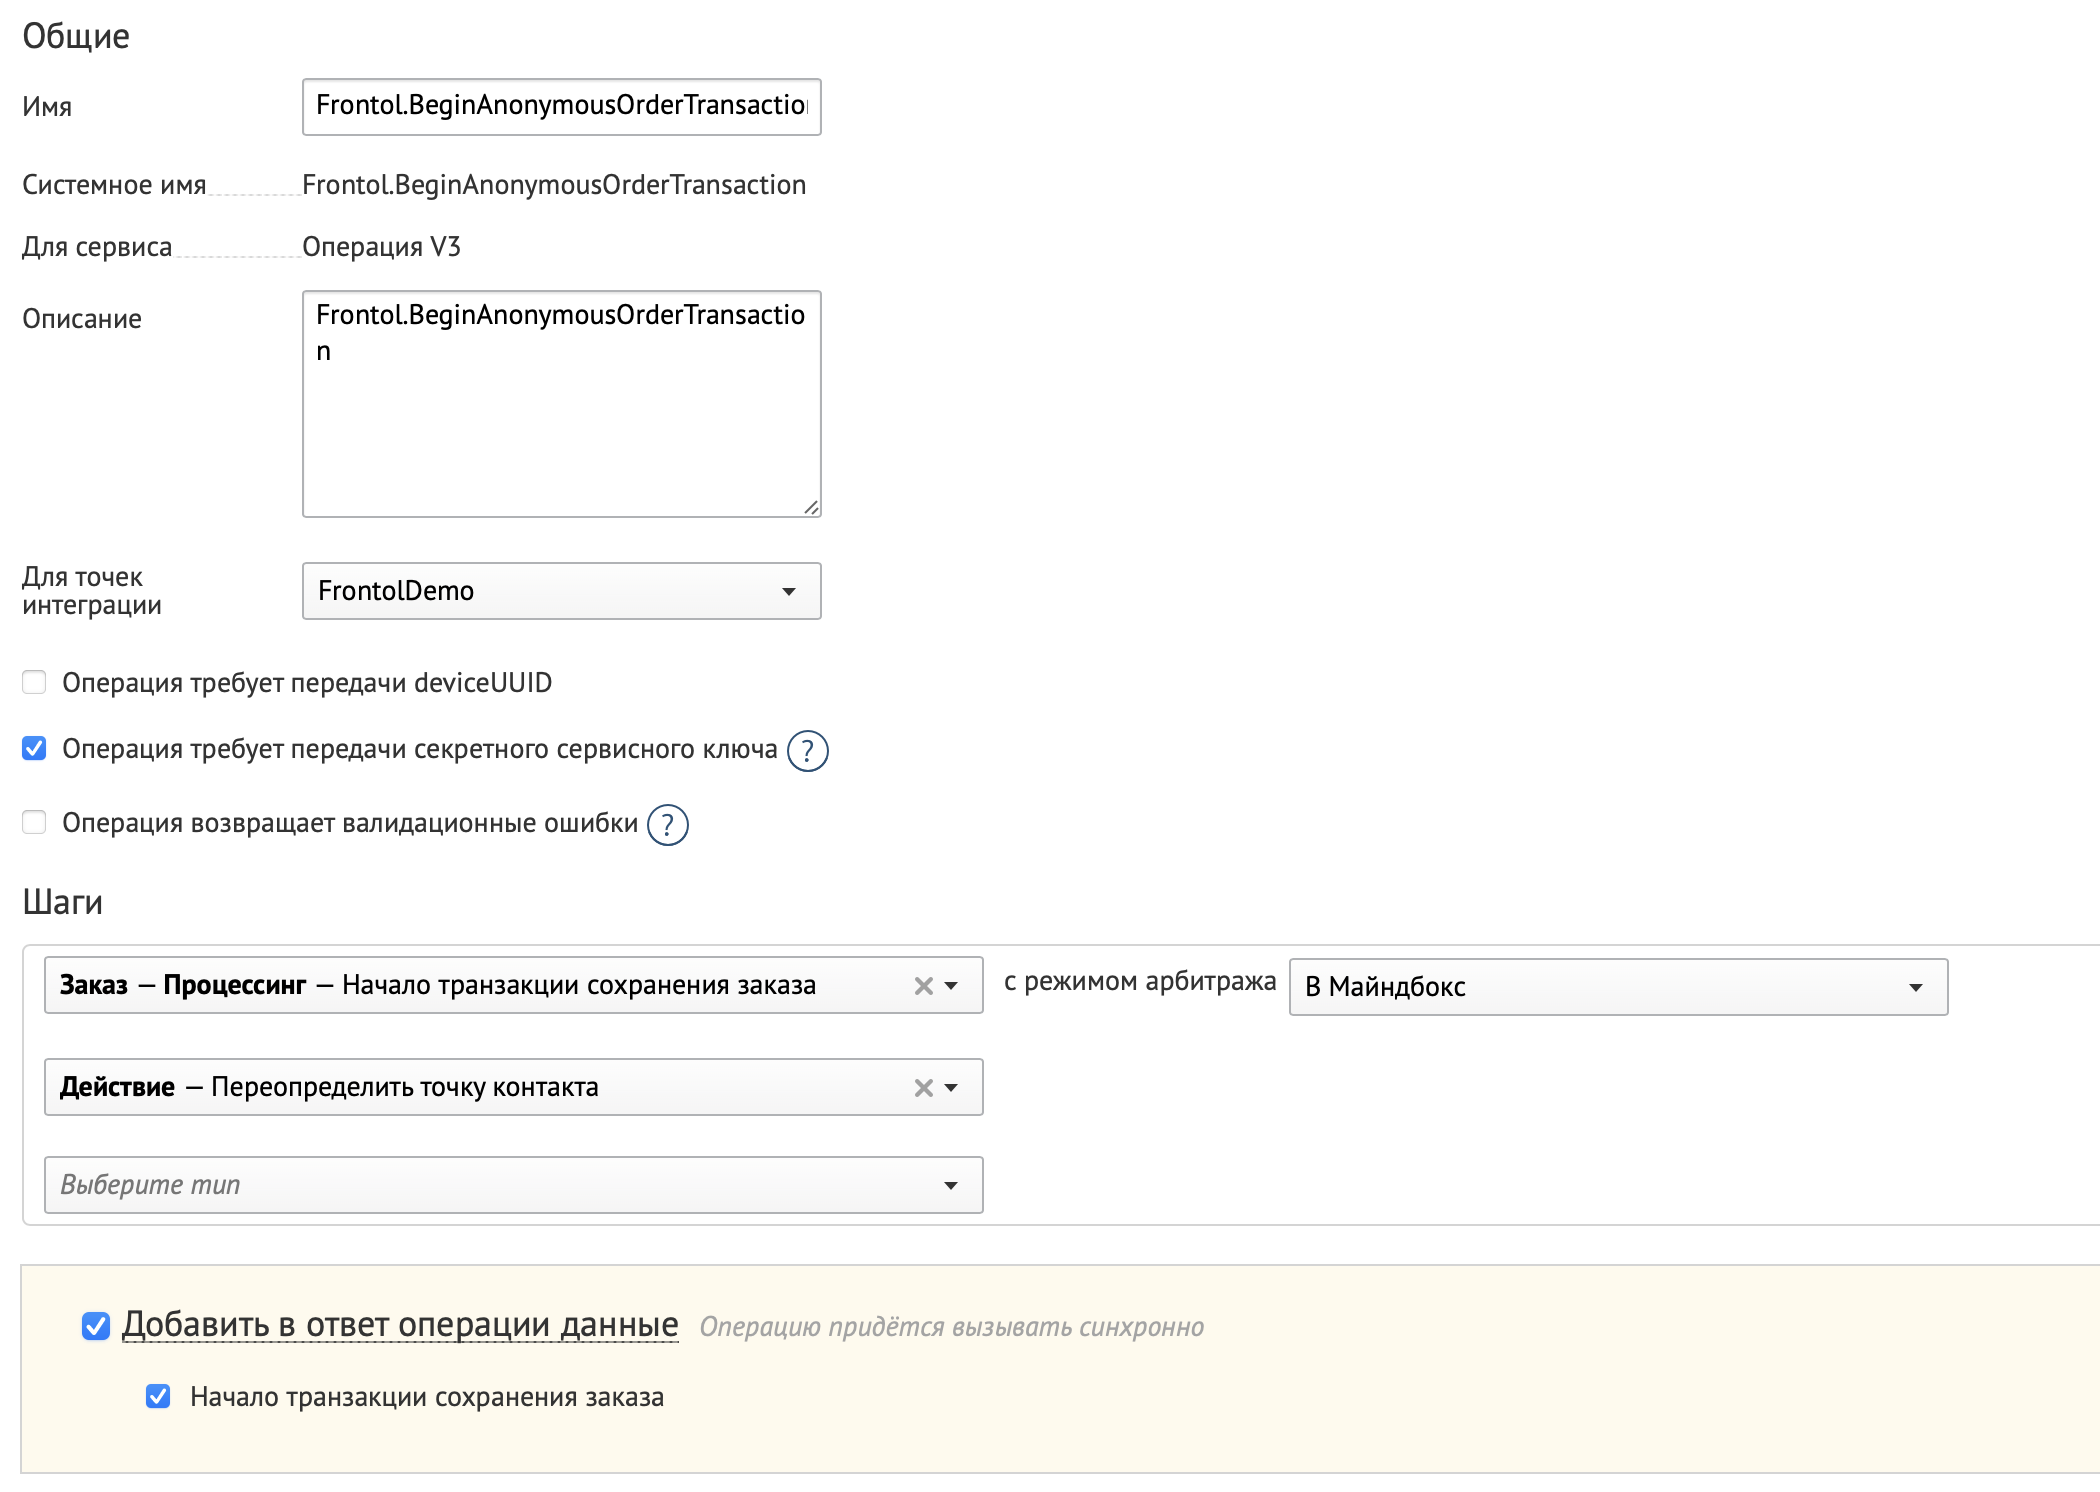Image resolution: width=2100 pixels, height=1492 pixels.
Task: Open help for validation errors option
Action: coord(667,825)
